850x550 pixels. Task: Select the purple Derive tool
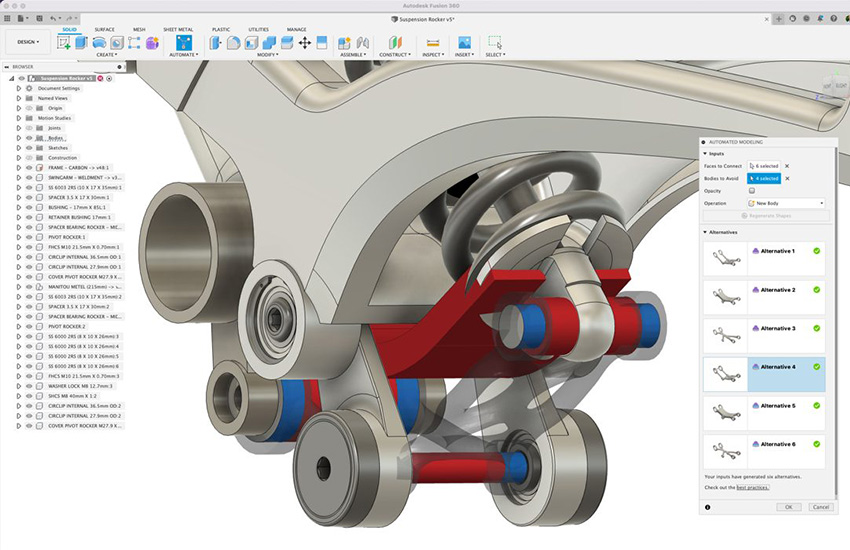pyautogui.click(x=152, y=43)
